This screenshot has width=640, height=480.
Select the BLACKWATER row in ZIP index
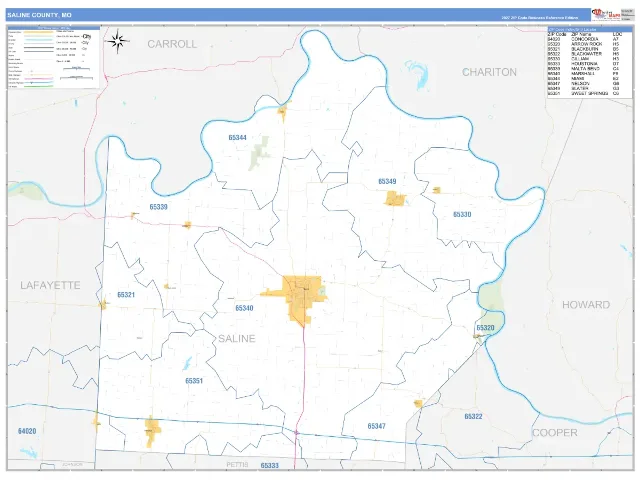click(x=584, y=54)
